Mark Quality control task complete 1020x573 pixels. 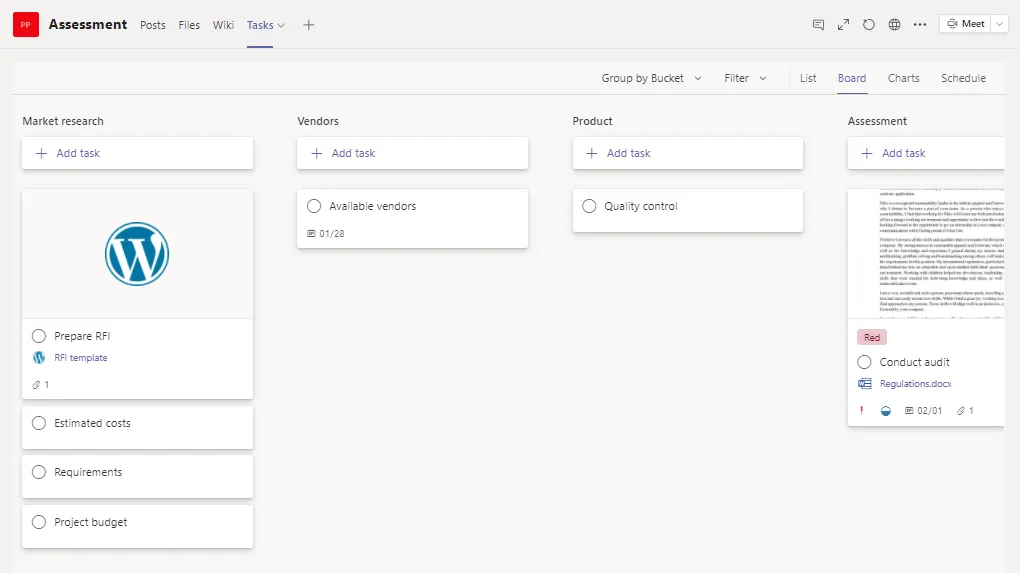(x=589, y=206)
